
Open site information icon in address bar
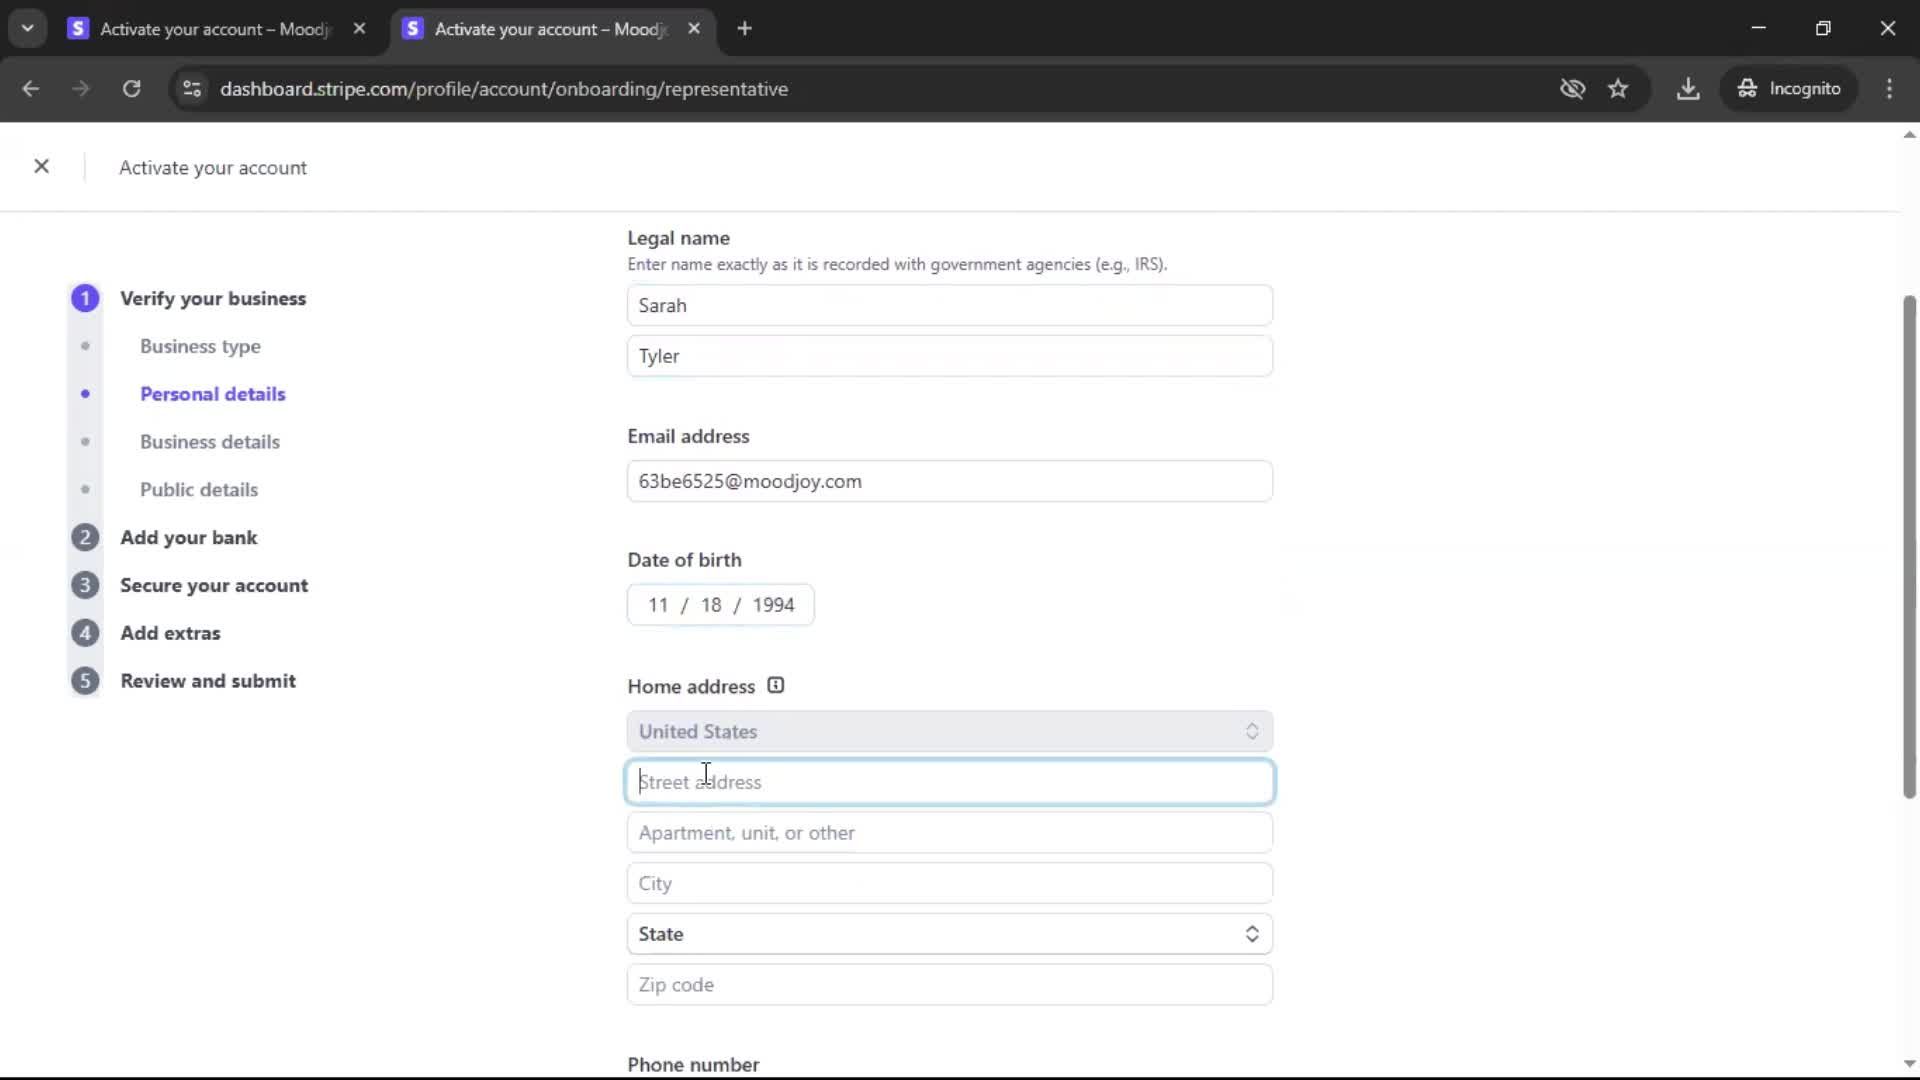click(x=192, y=89)
